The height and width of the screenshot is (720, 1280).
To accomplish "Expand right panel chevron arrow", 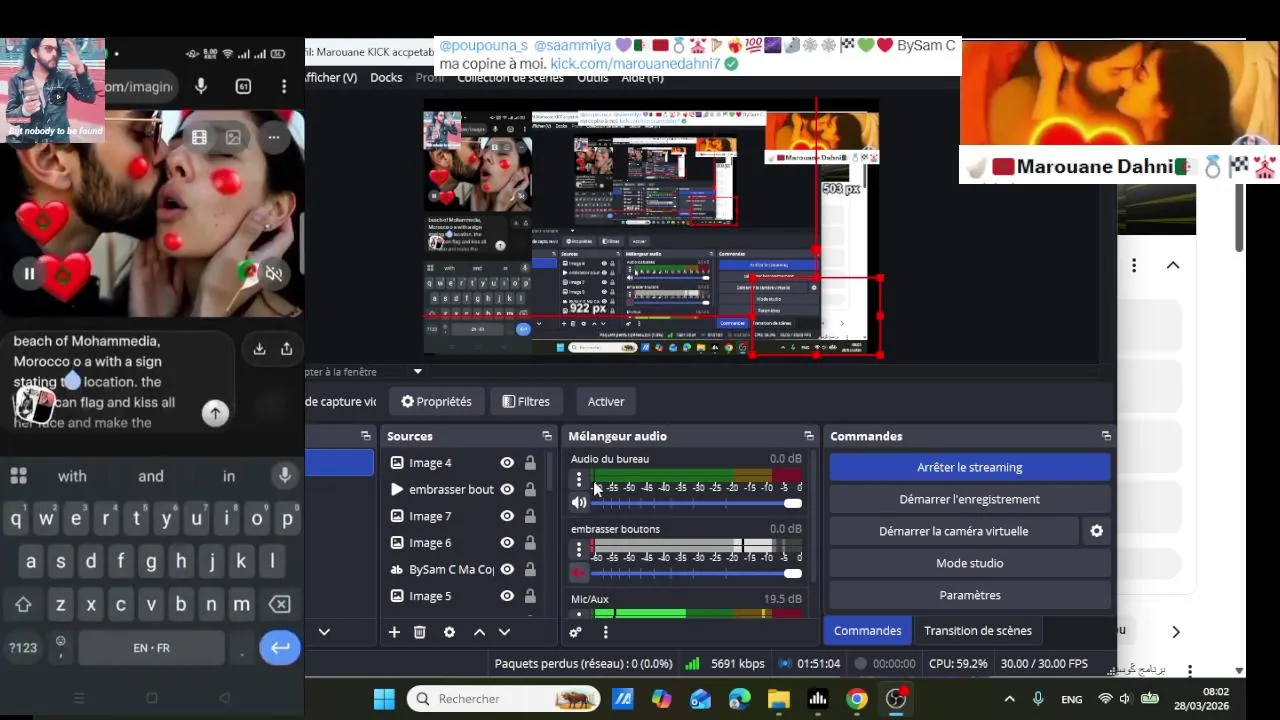I will (x=1176, y=632).
